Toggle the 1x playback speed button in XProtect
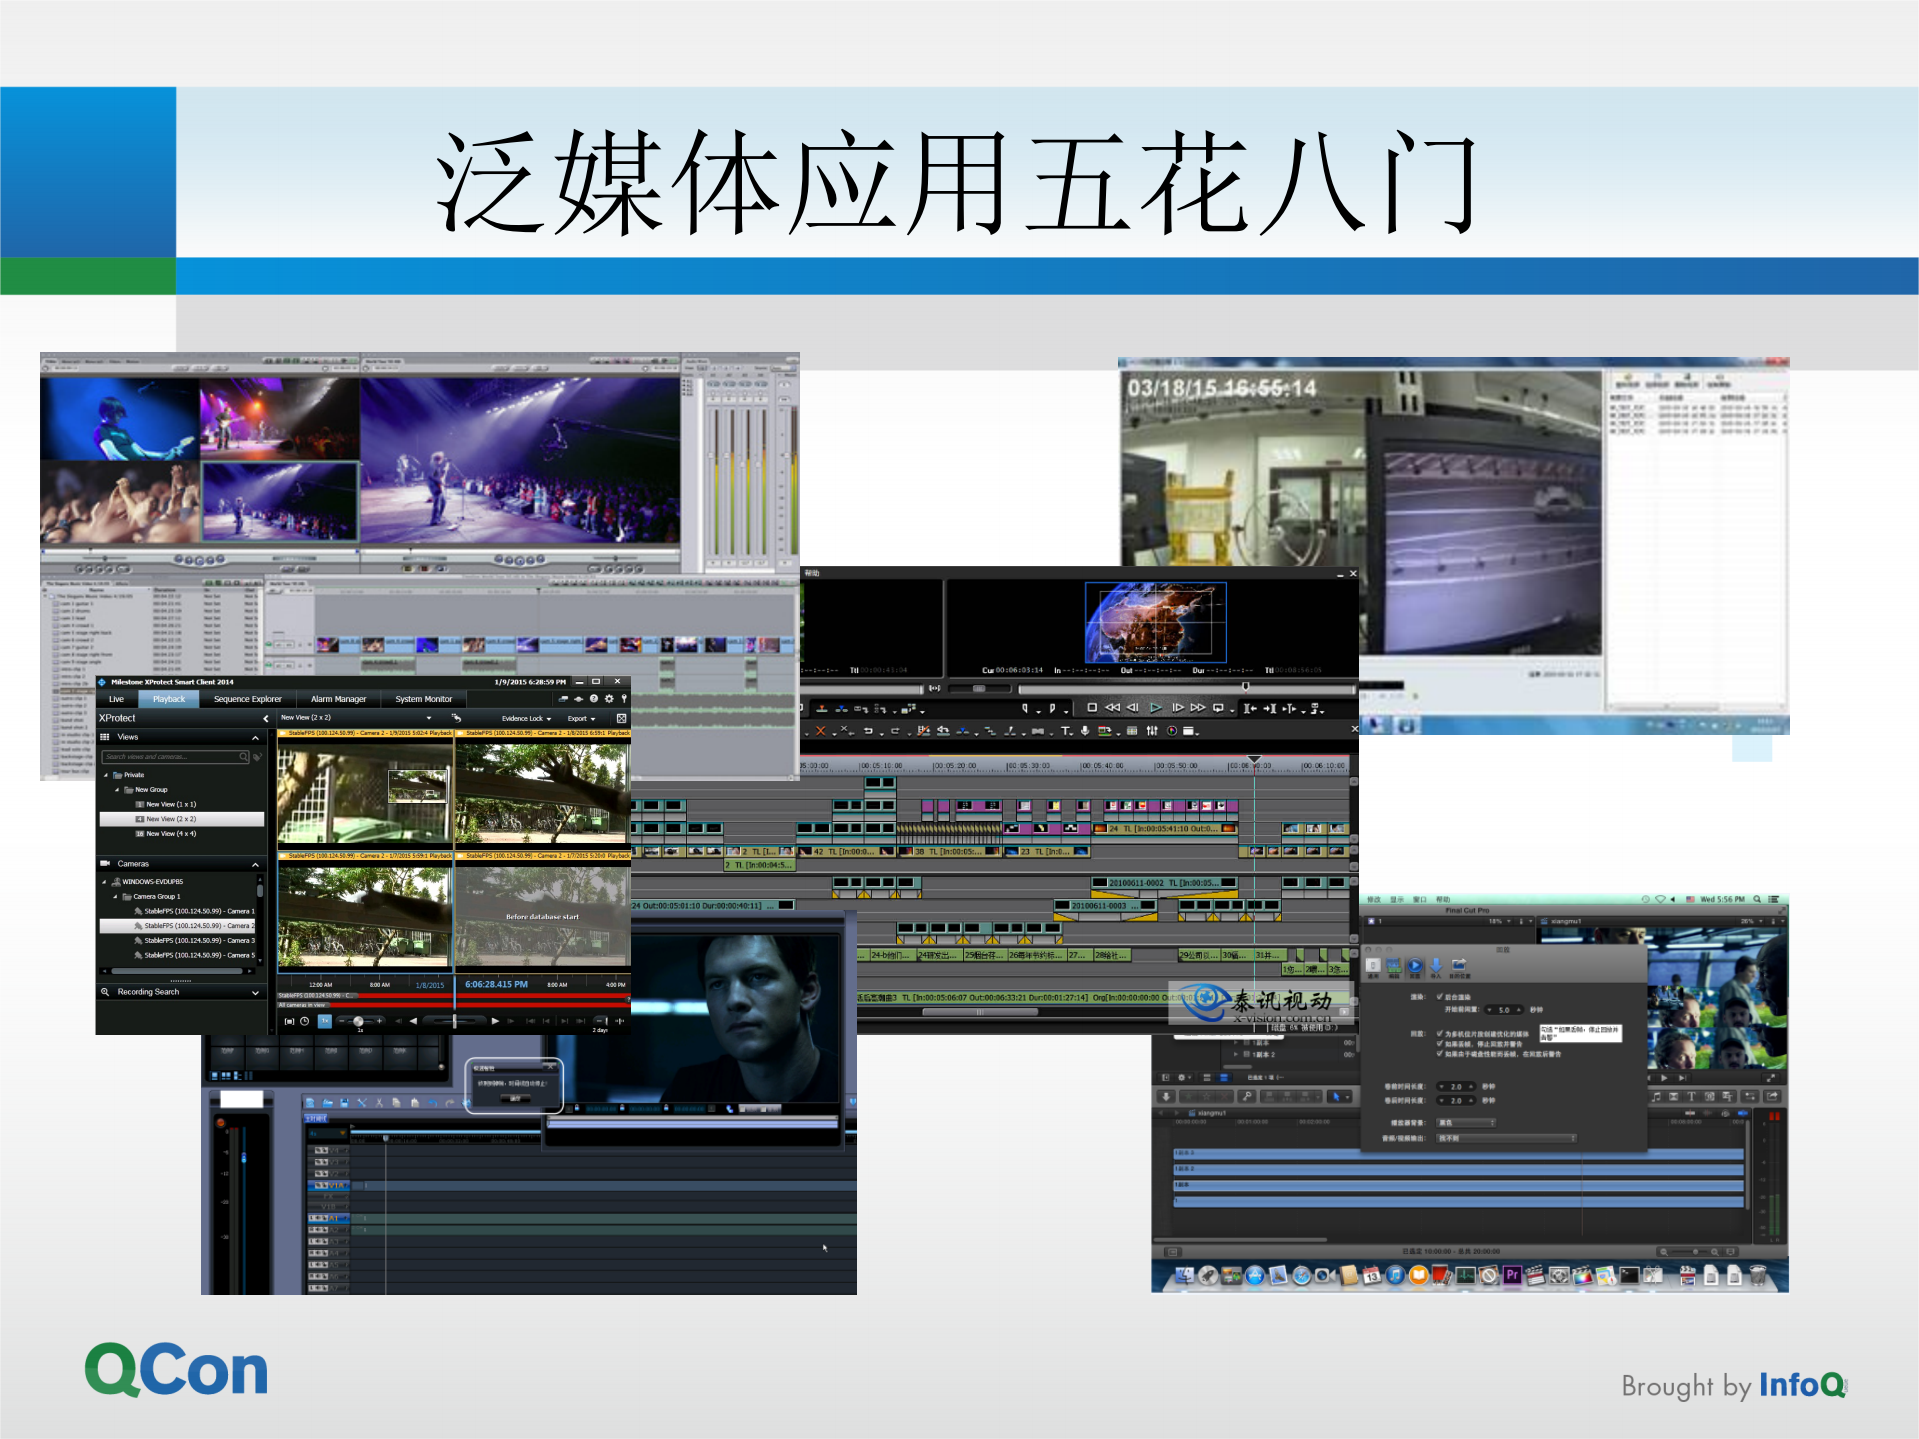This screenshot has width=1919, height=1439. pos(324,1021)
